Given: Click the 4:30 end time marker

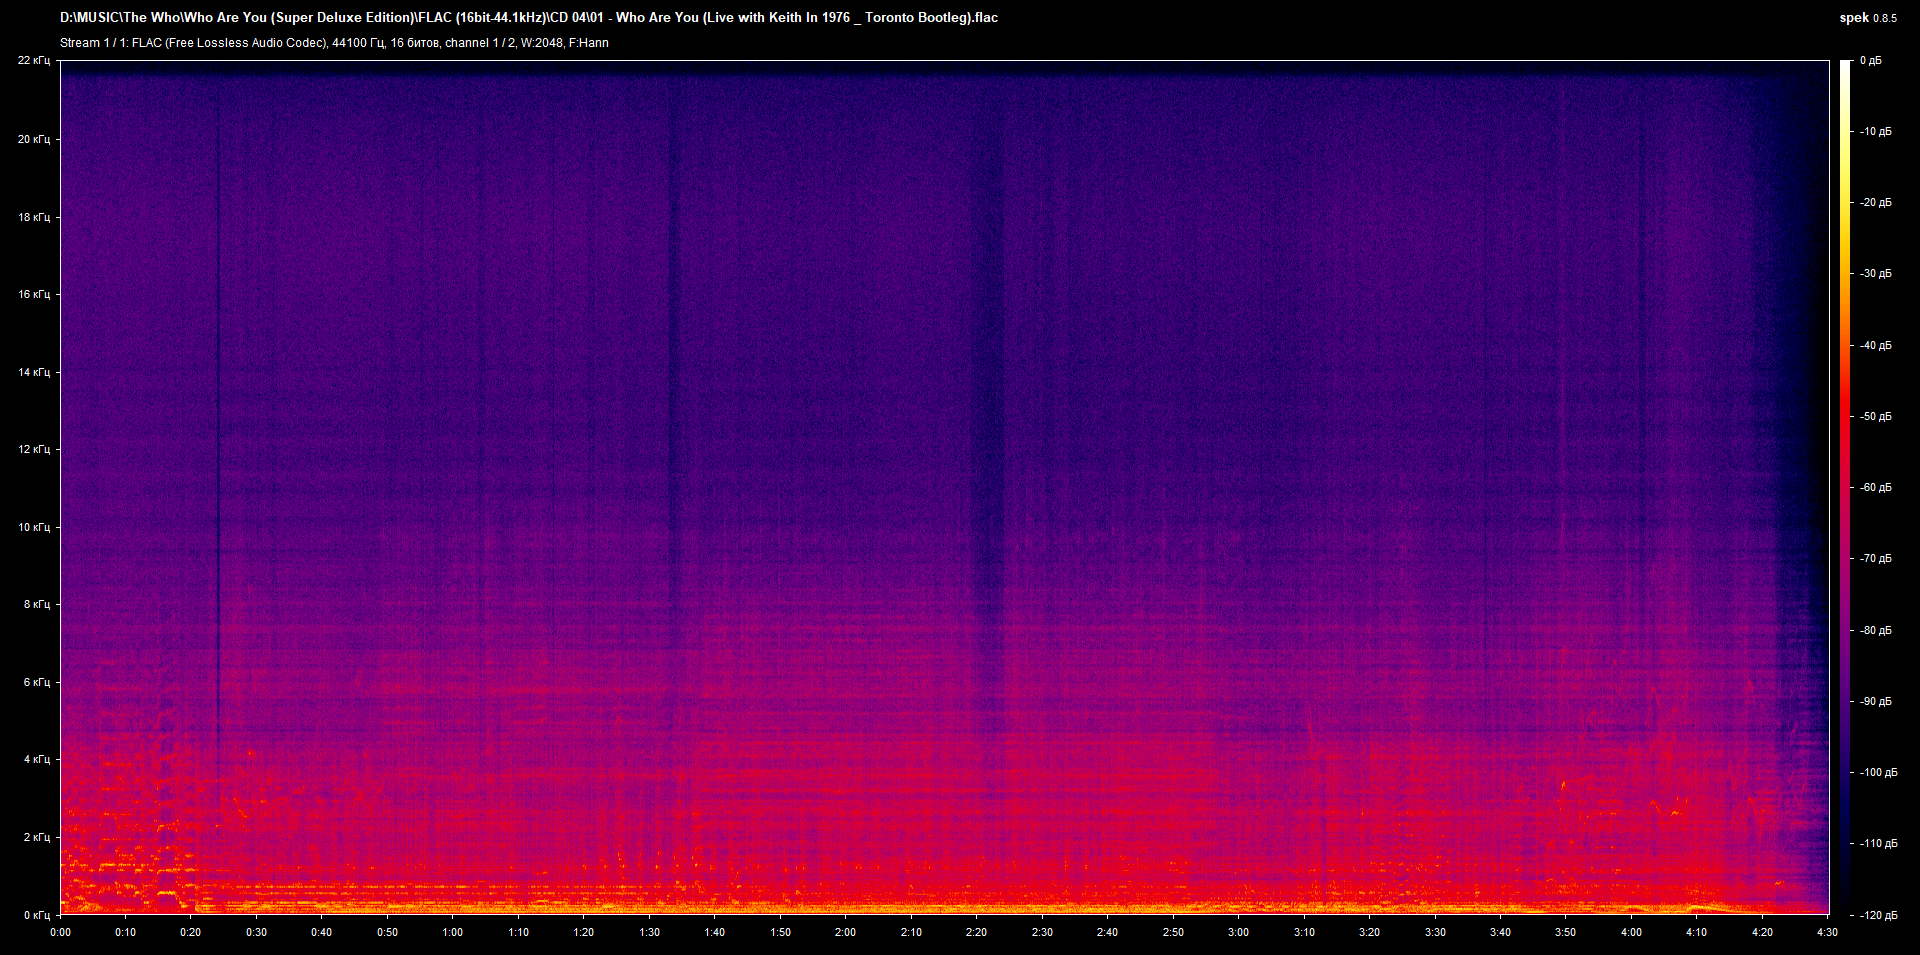Looking at the screenshot, I should click(x=1827, y=932).
